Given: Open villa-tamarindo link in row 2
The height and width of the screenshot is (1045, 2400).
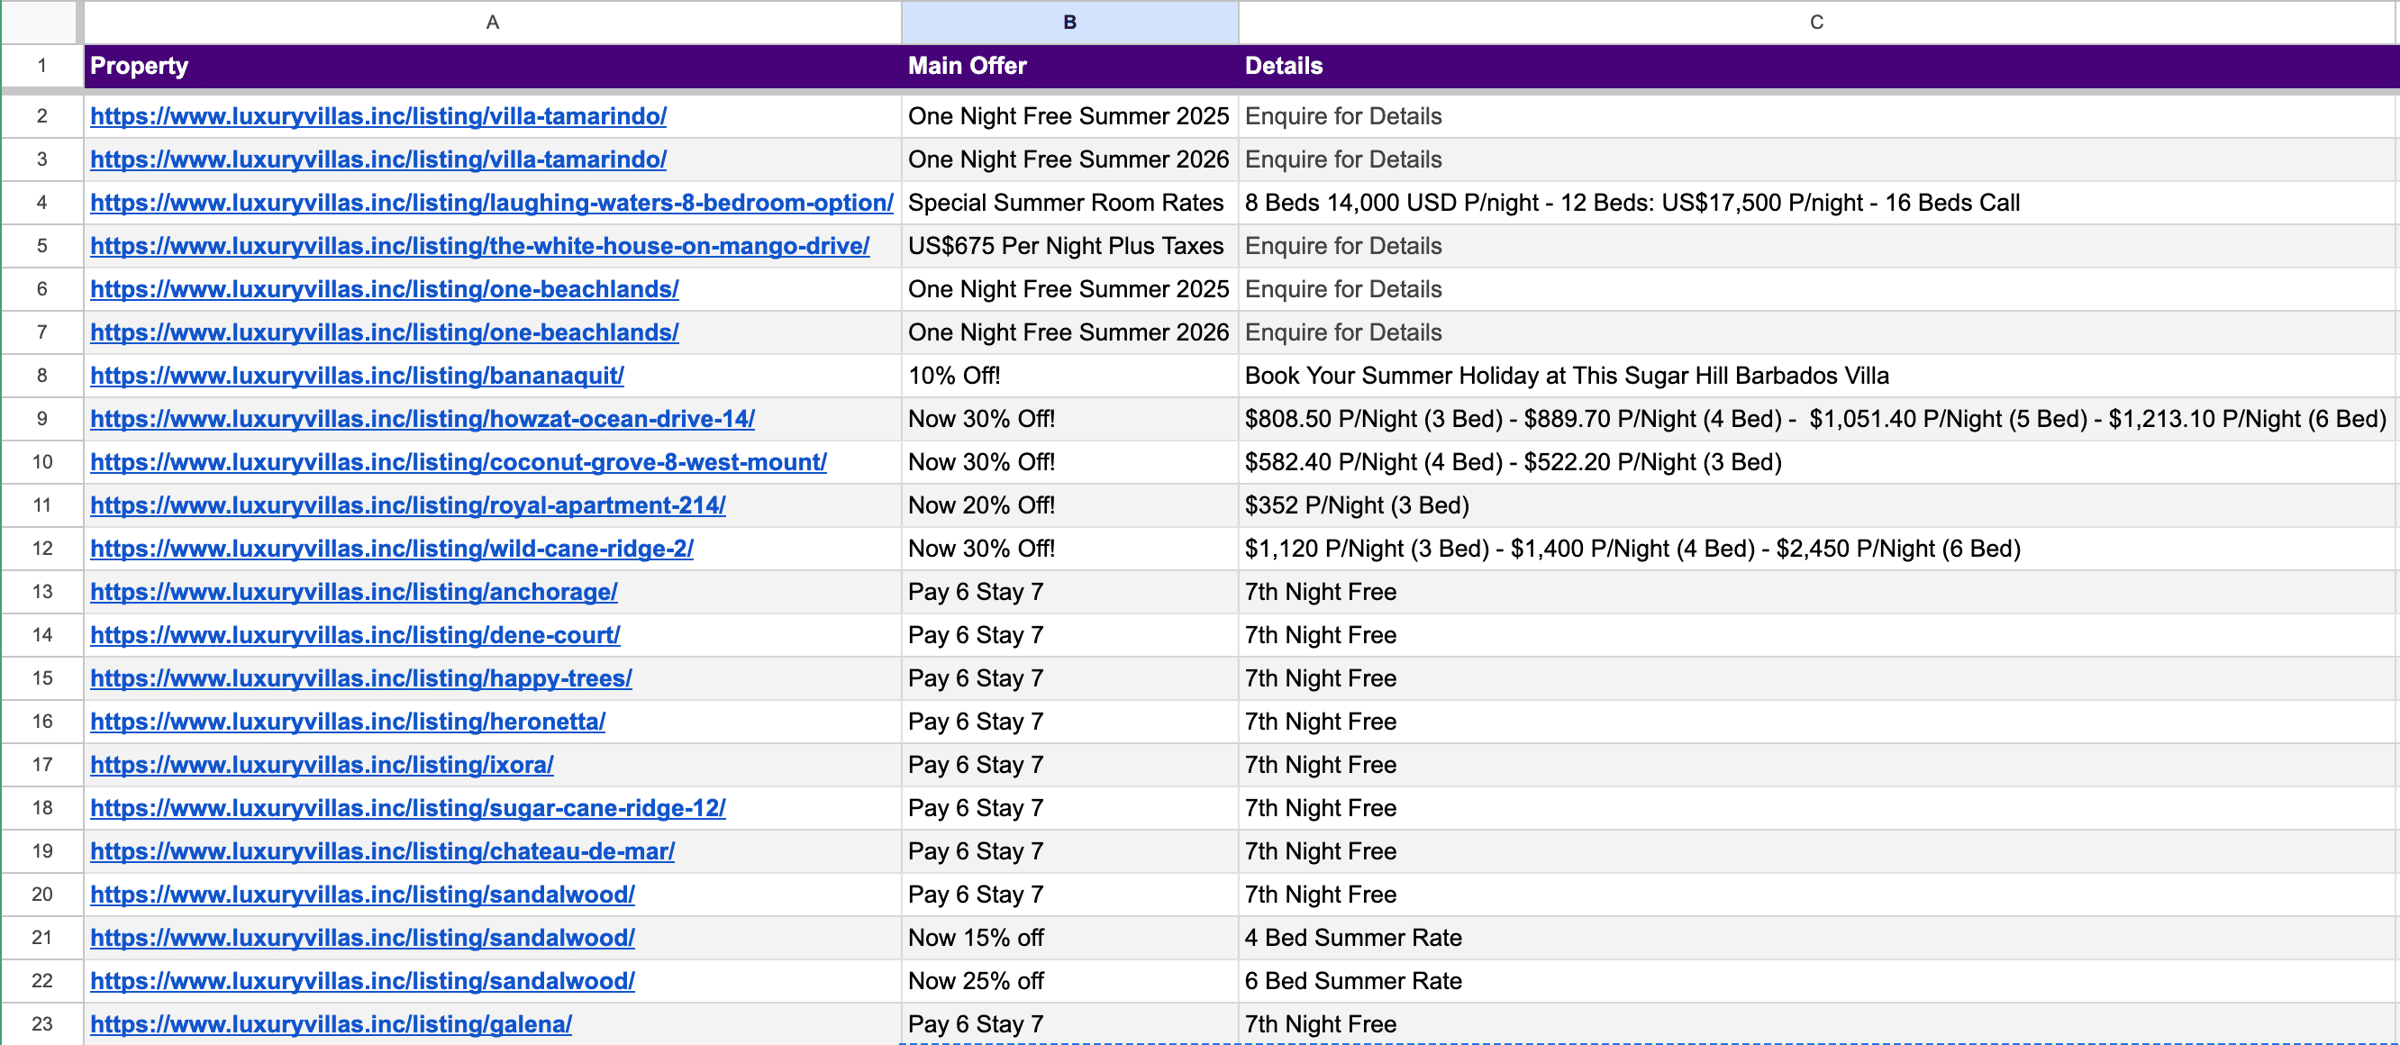Looking at the screenshot, I should click(378, 116).
